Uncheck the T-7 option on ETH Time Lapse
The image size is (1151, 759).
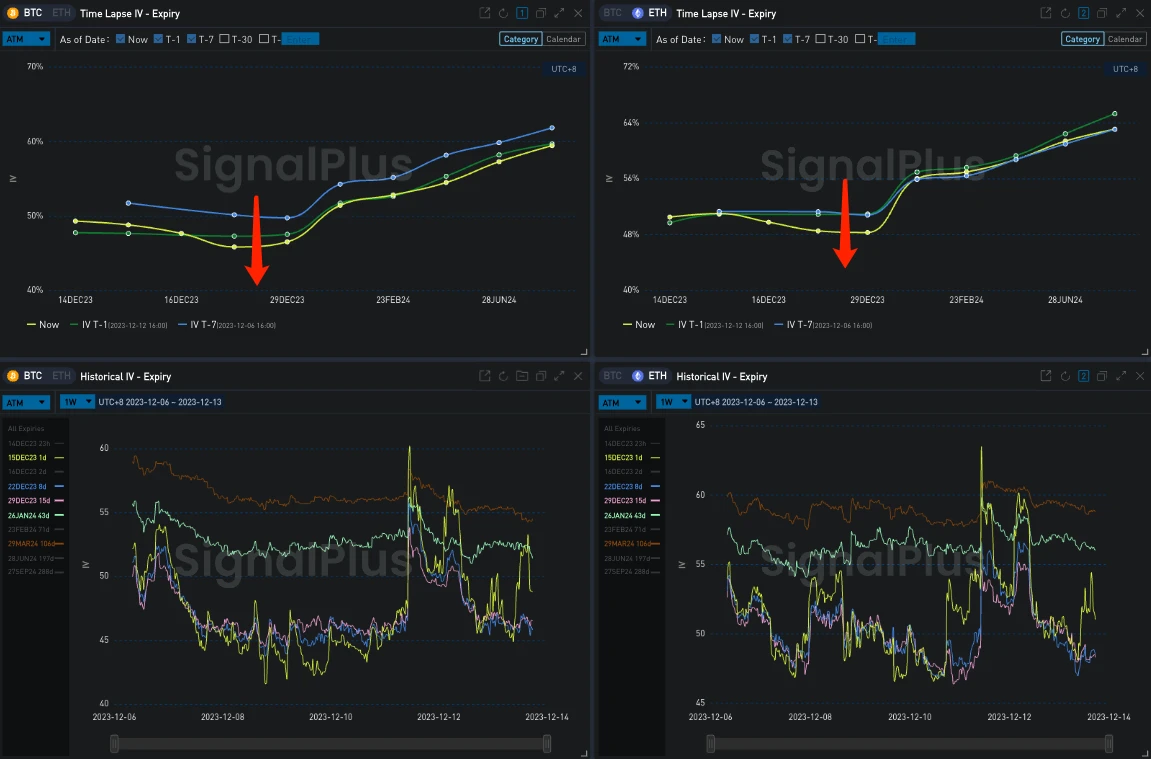coord(787,38)
